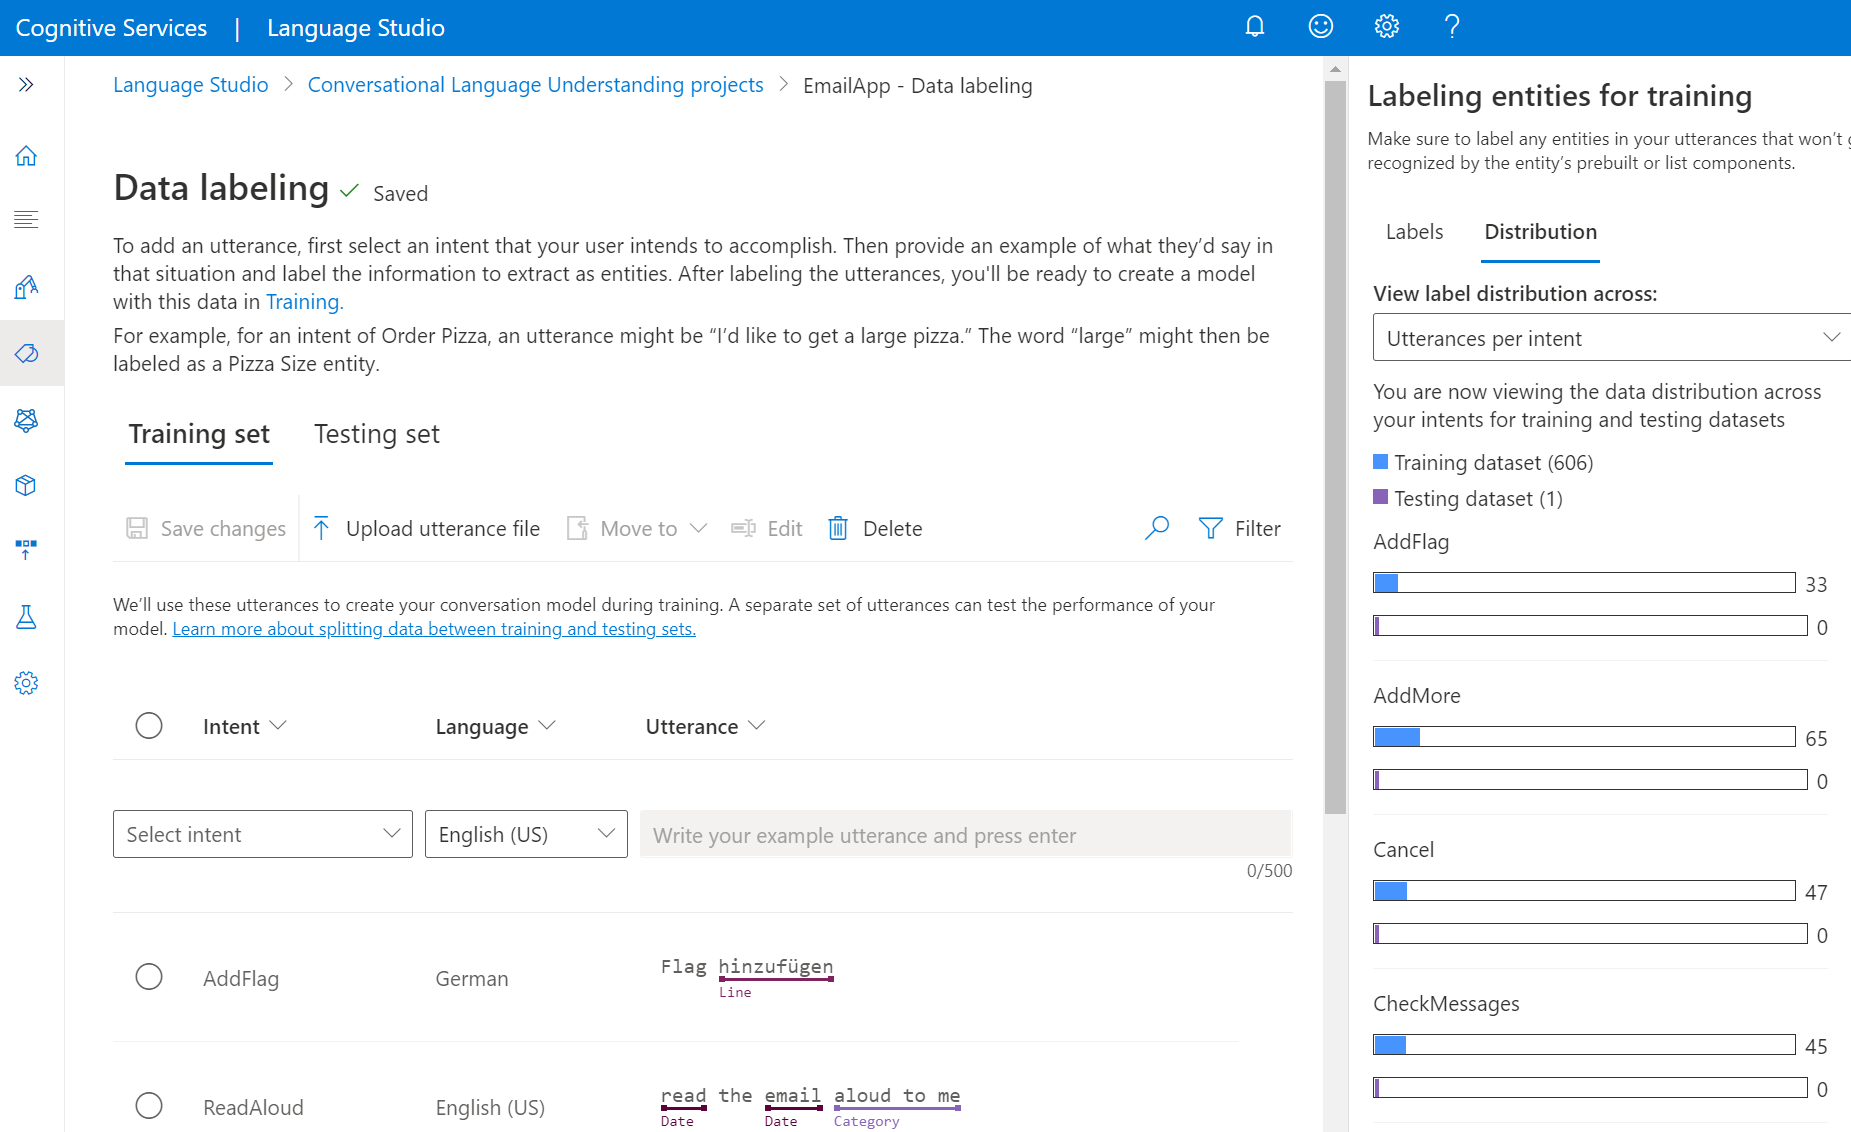Click the Move to file icon

[x=577, y=528]
